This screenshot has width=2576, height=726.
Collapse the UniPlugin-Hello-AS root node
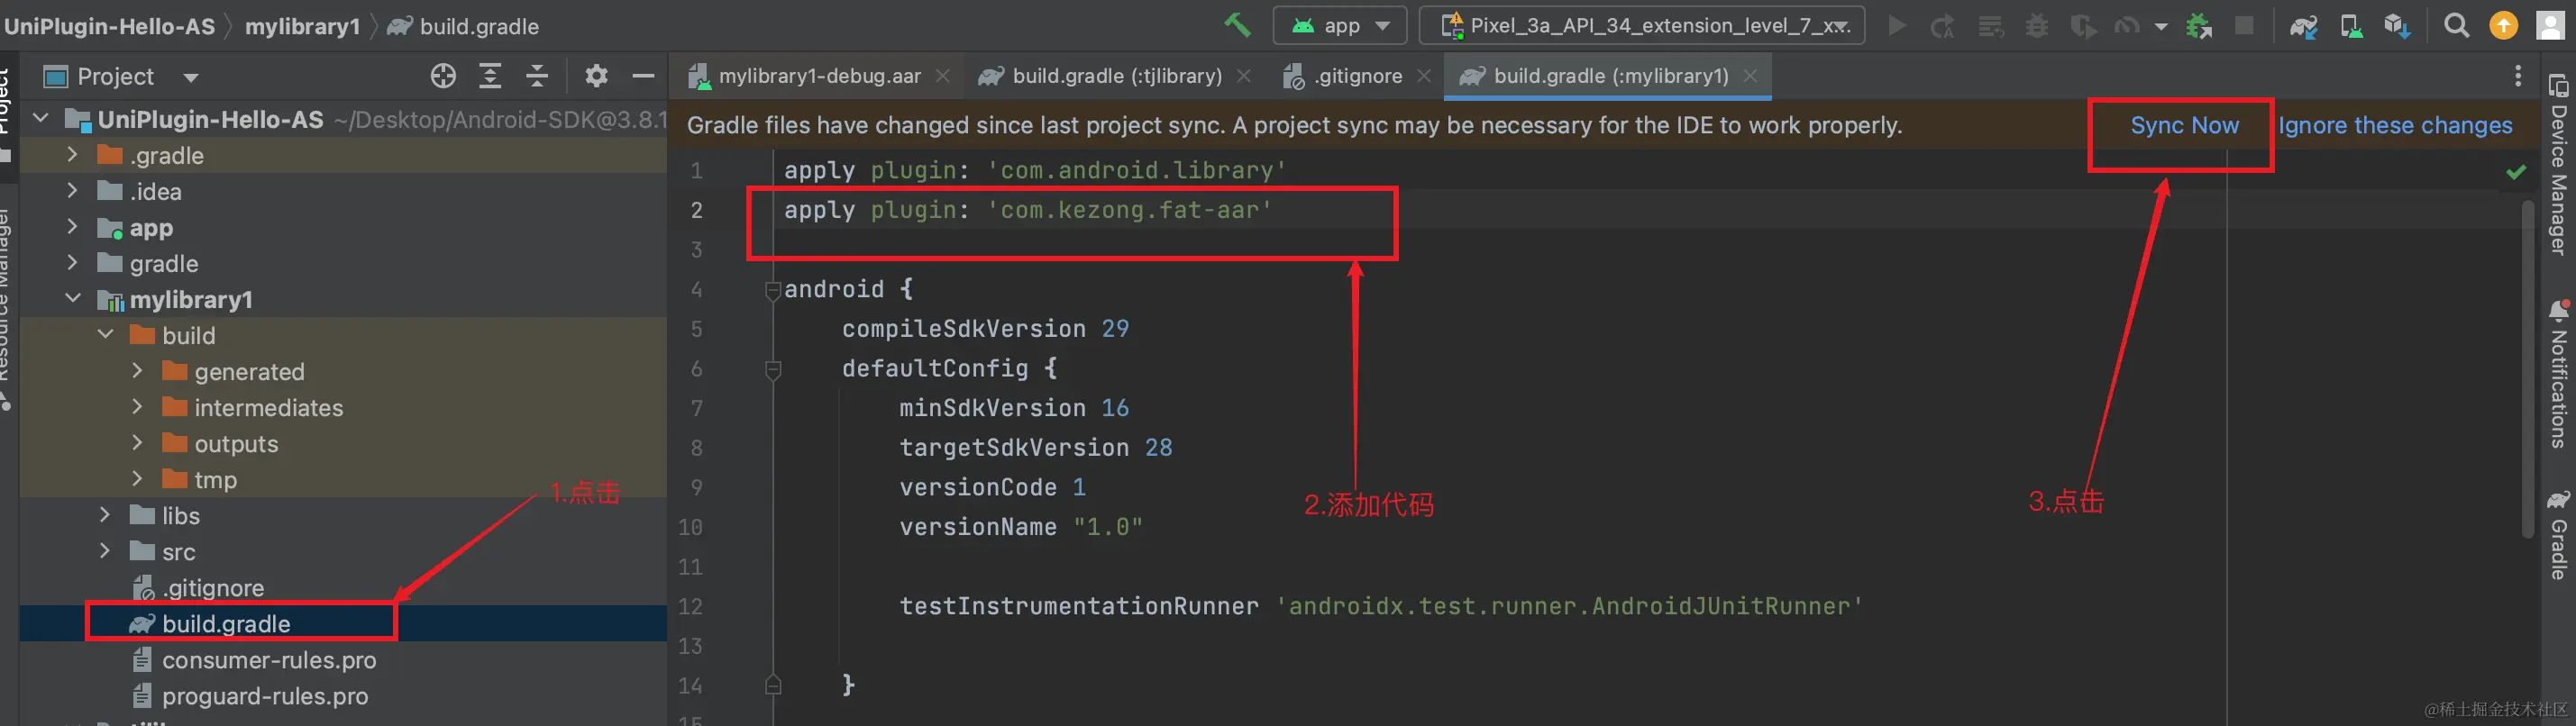click(x=41, y=119)
